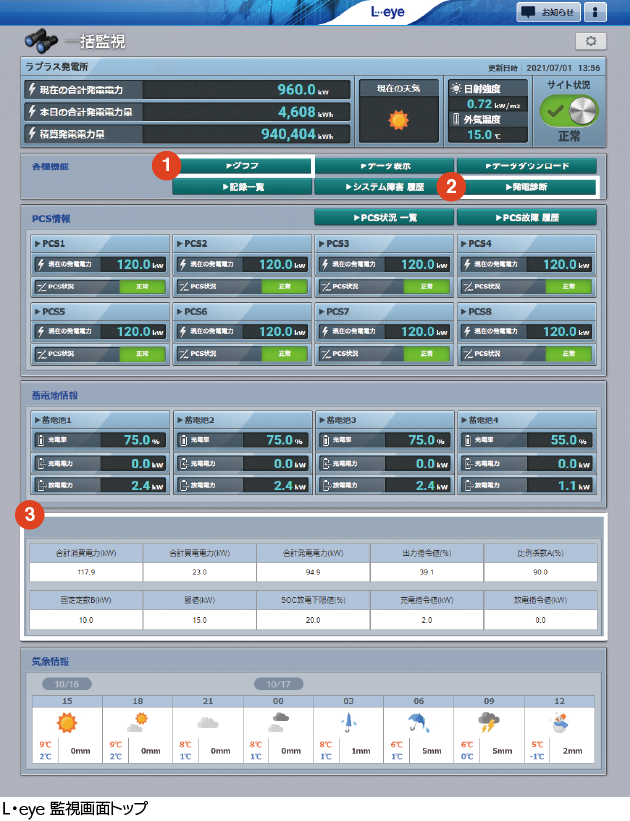Open the settings gear icon

[x=590, y=41]
